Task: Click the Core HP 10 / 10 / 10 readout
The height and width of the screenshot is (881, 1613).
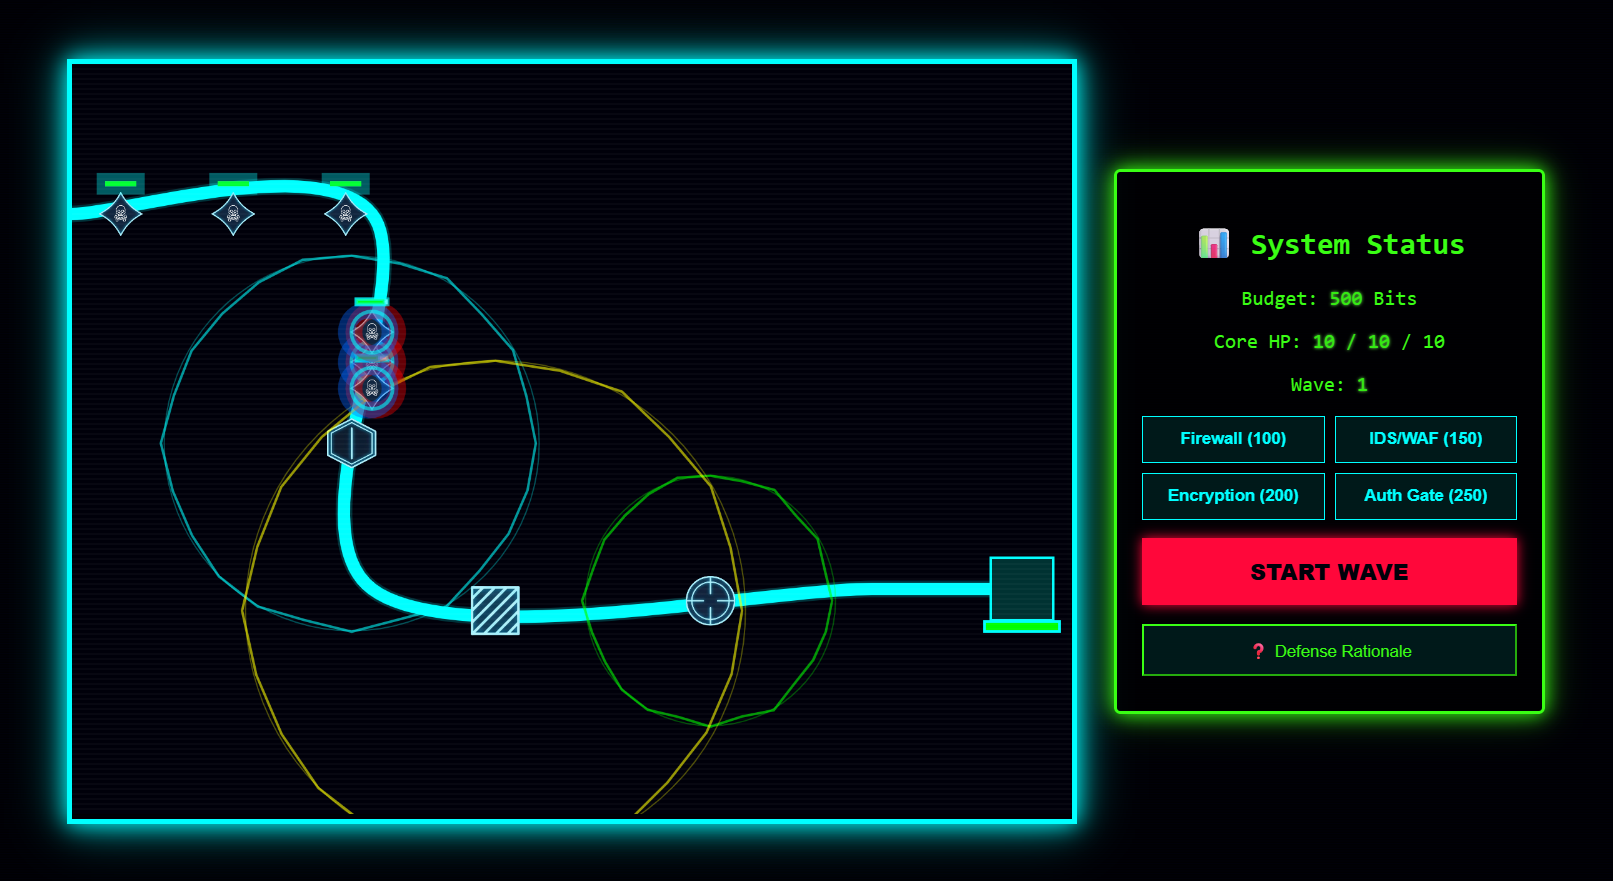Action: point(1329,342)
